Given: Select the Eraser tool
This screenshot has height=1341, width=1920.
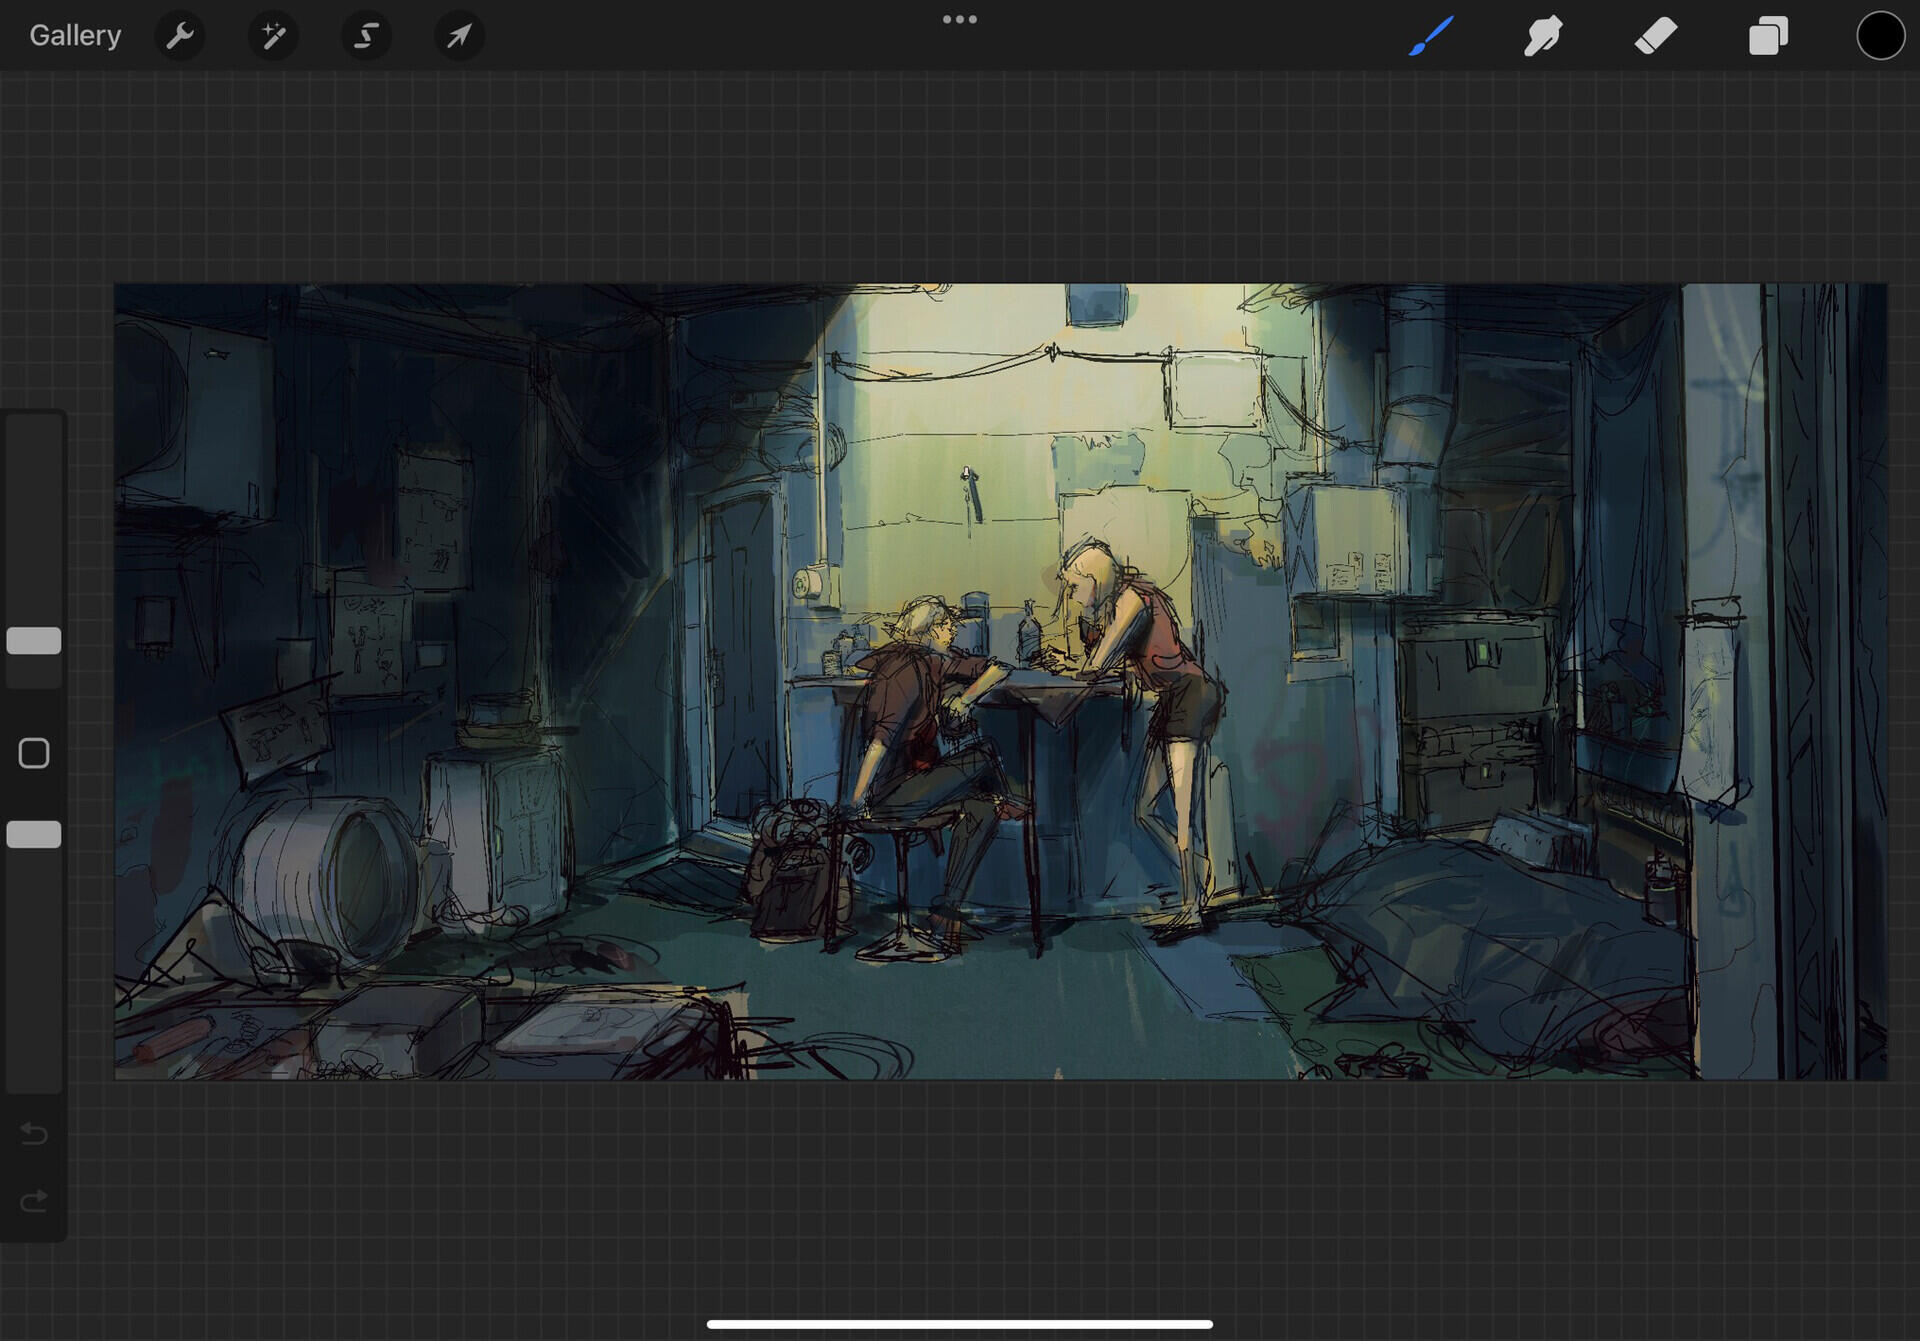Looking at the screenshot, I should (1655, 36).
